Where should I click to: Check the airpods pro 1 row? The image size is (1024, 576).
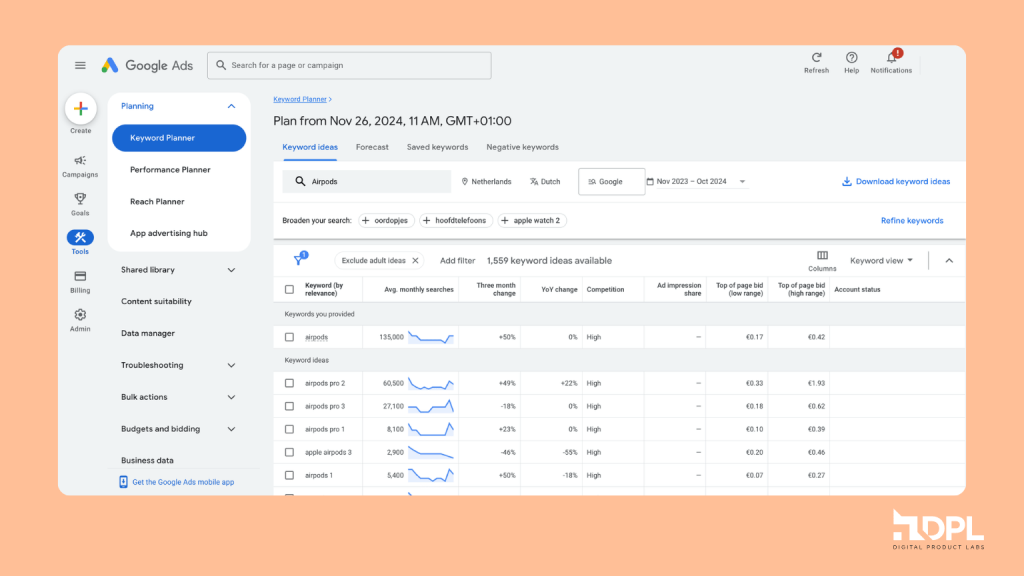(x=289, y=429)
